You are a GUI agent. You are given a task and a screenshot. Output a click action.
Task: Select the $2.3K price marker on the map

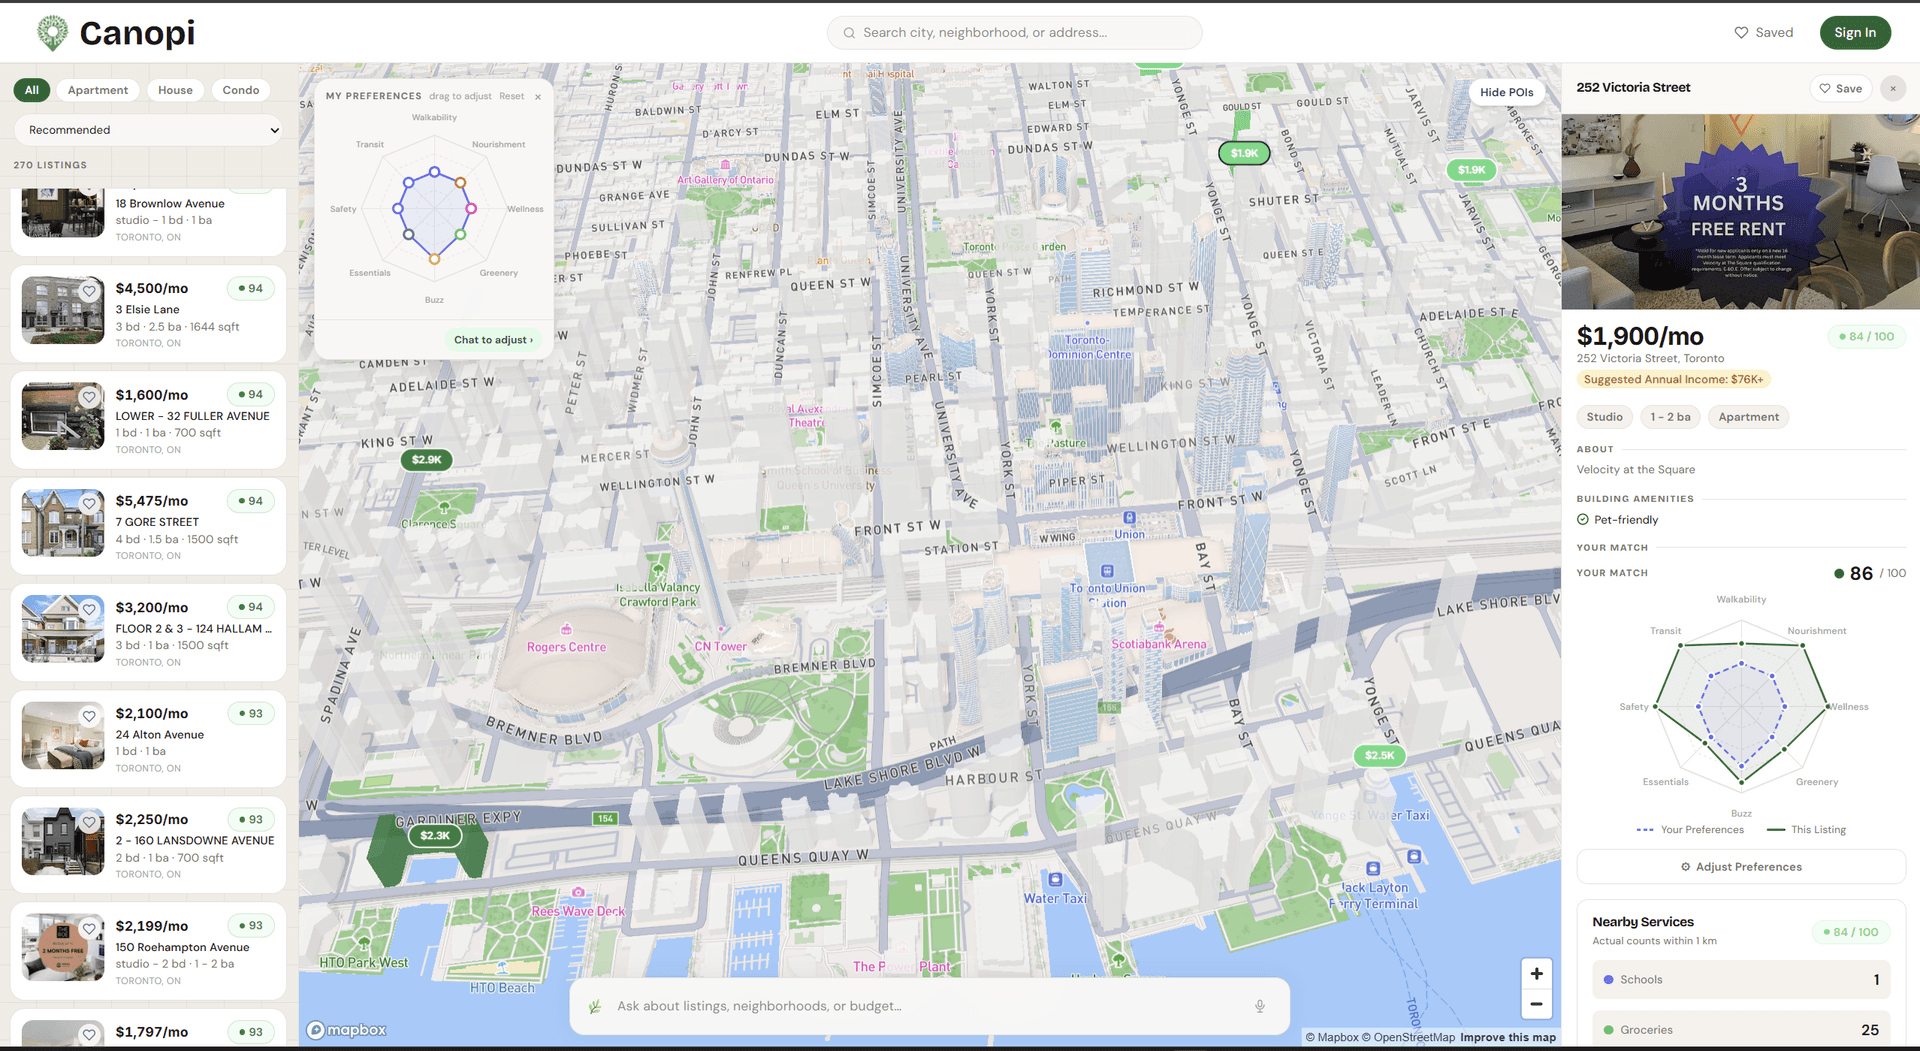[435, 836]
